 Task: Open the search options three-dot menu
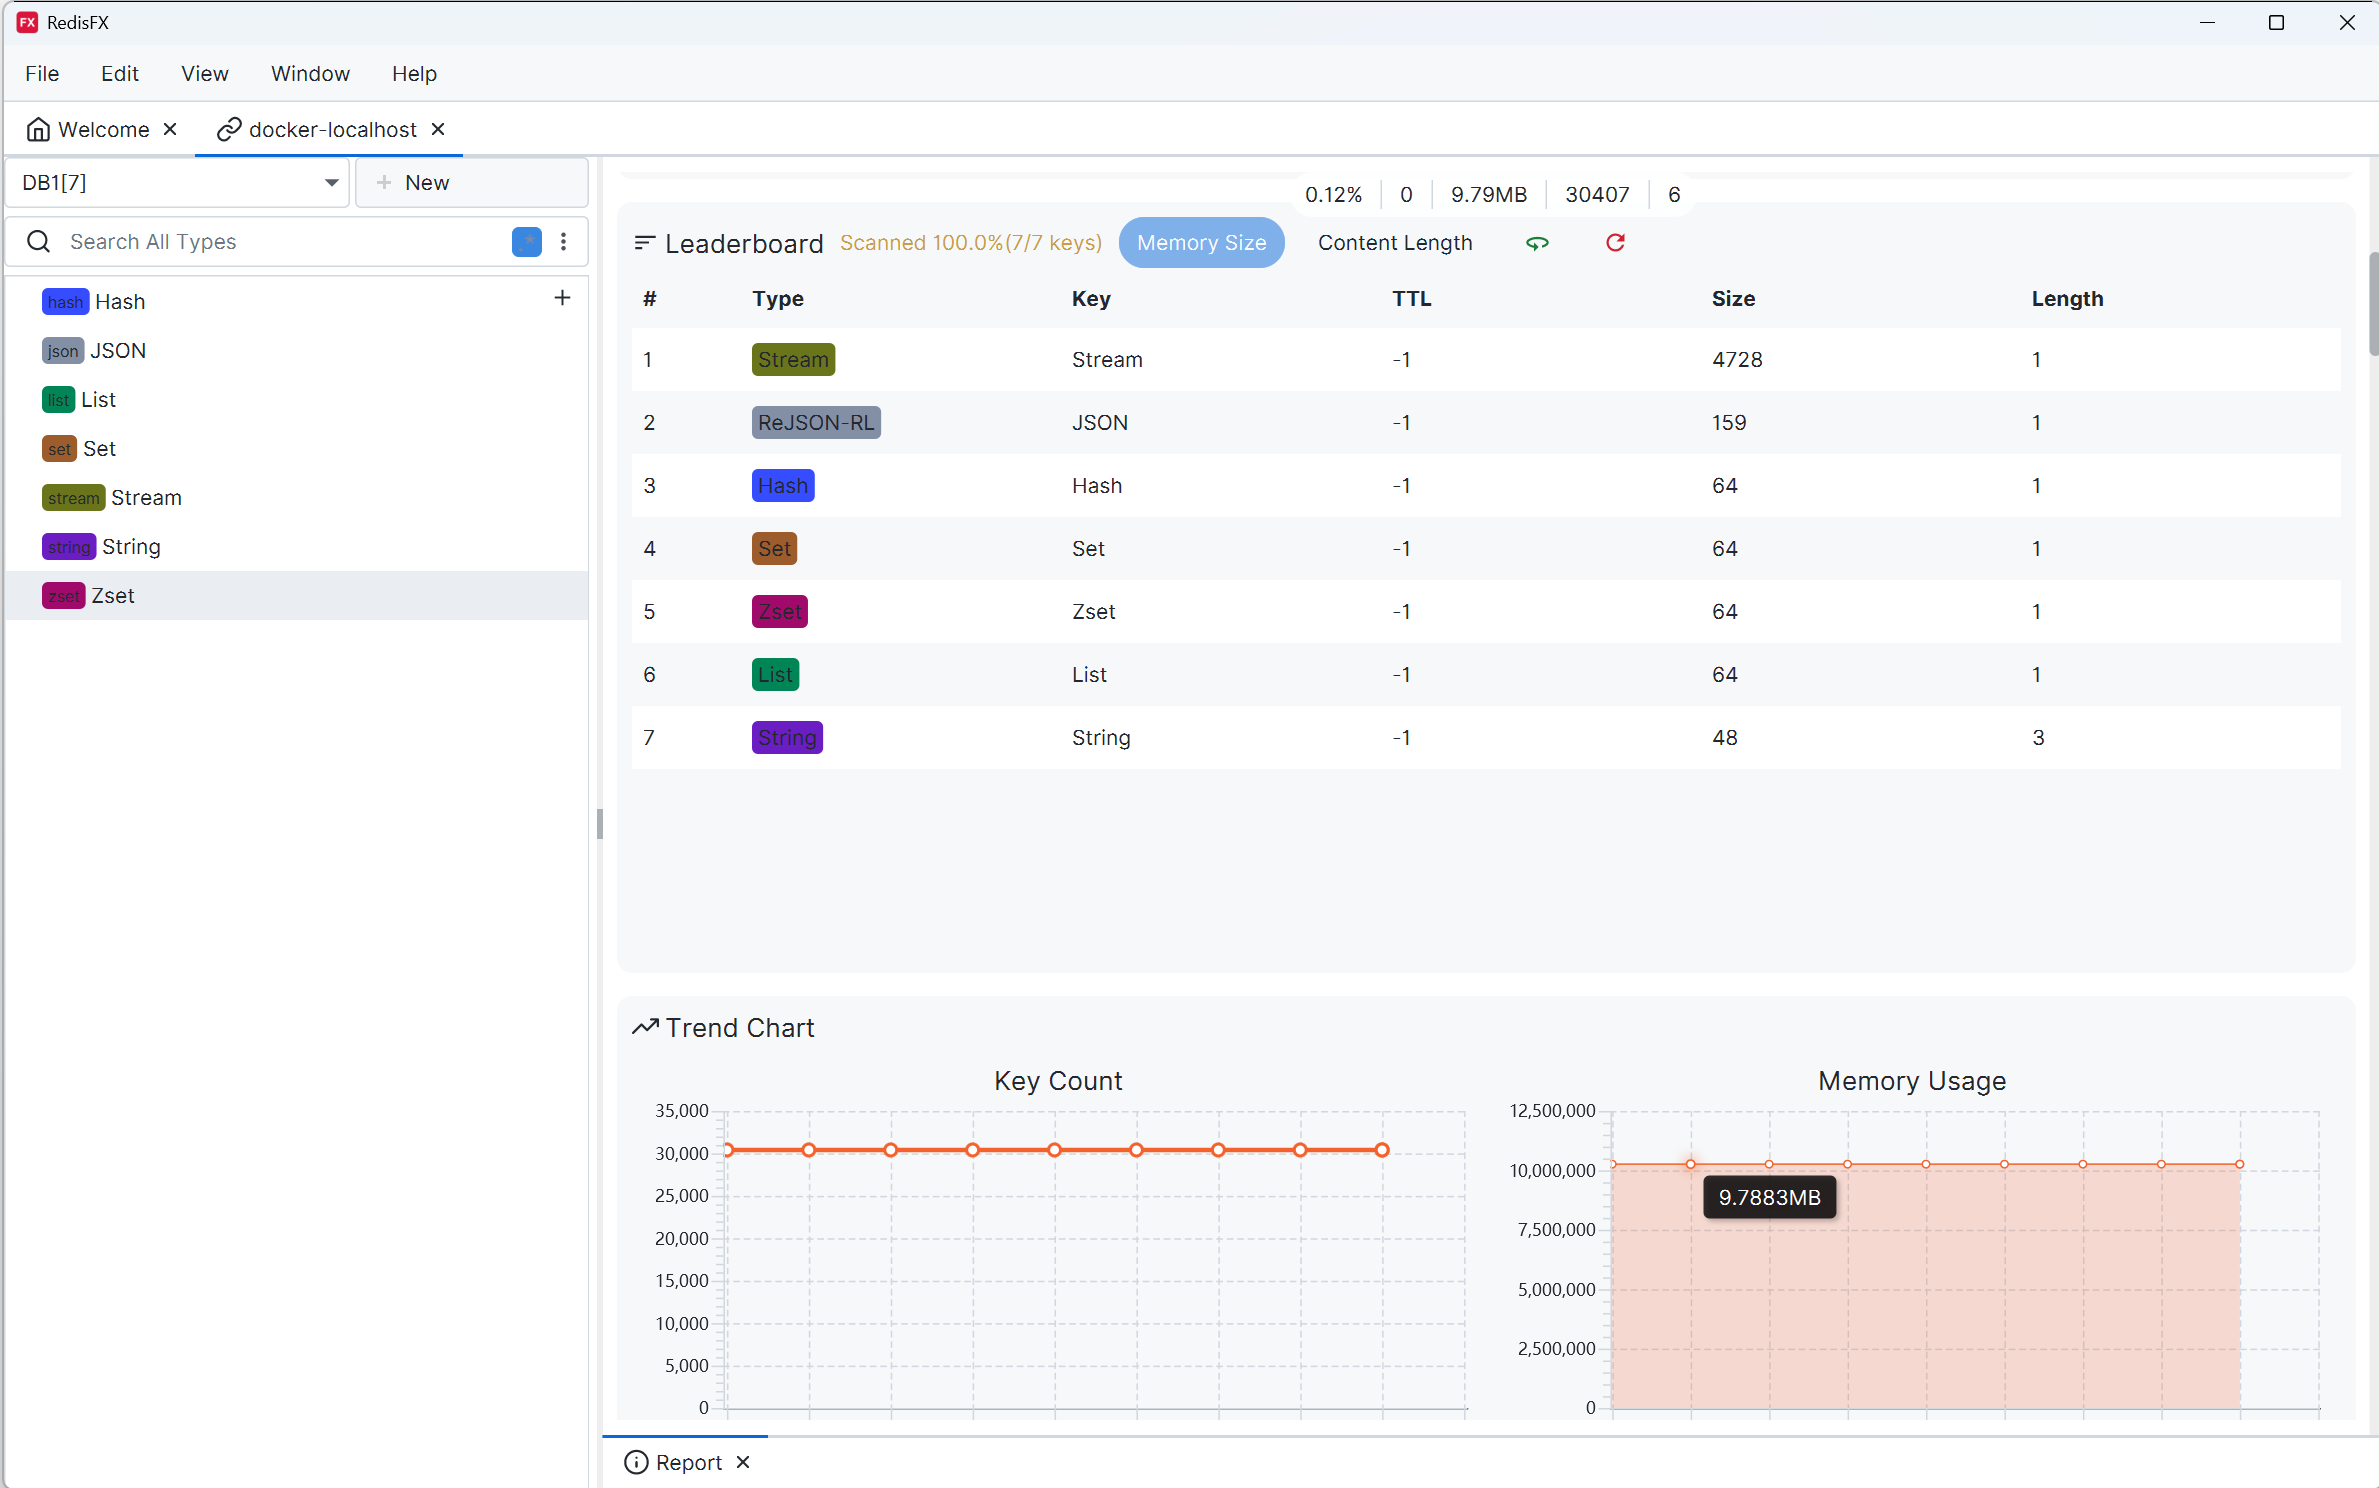(564, 242)
